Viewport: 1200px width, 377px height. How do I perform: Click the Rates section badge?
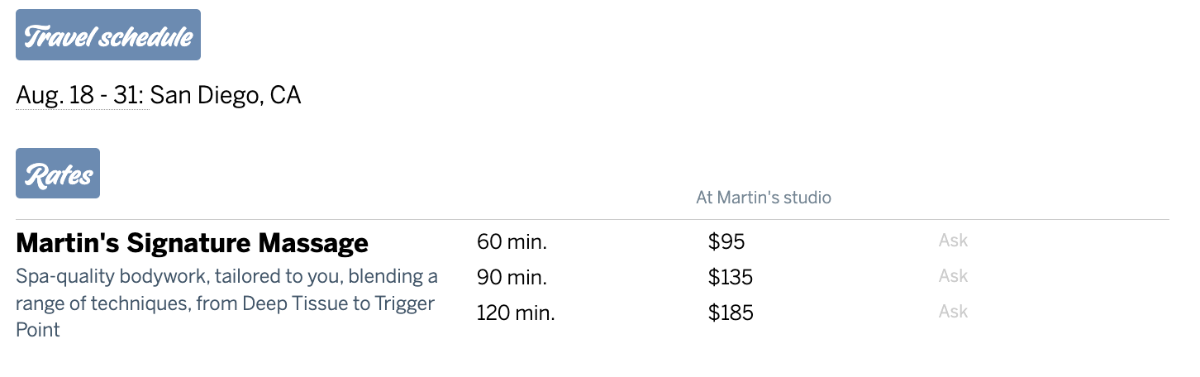click(58, 173)
